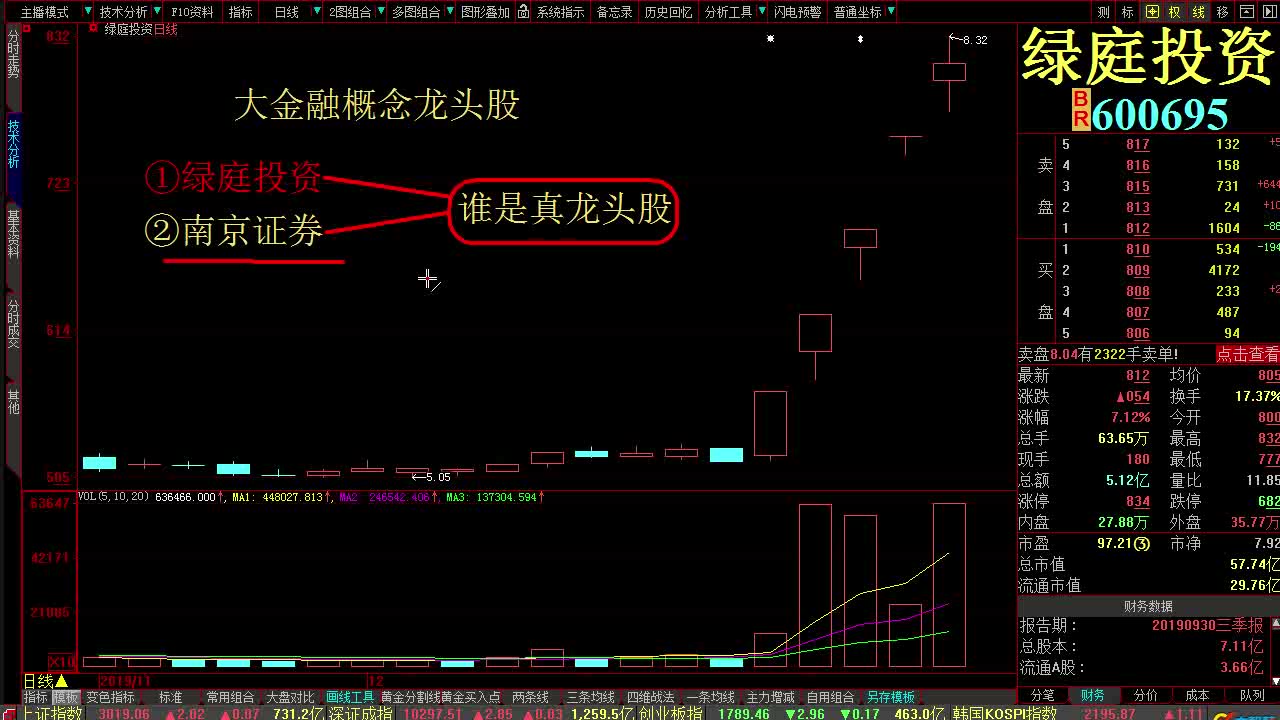1280x720 pixels.
Task: Apply 变色指标 template
Action: pos(110,697)
